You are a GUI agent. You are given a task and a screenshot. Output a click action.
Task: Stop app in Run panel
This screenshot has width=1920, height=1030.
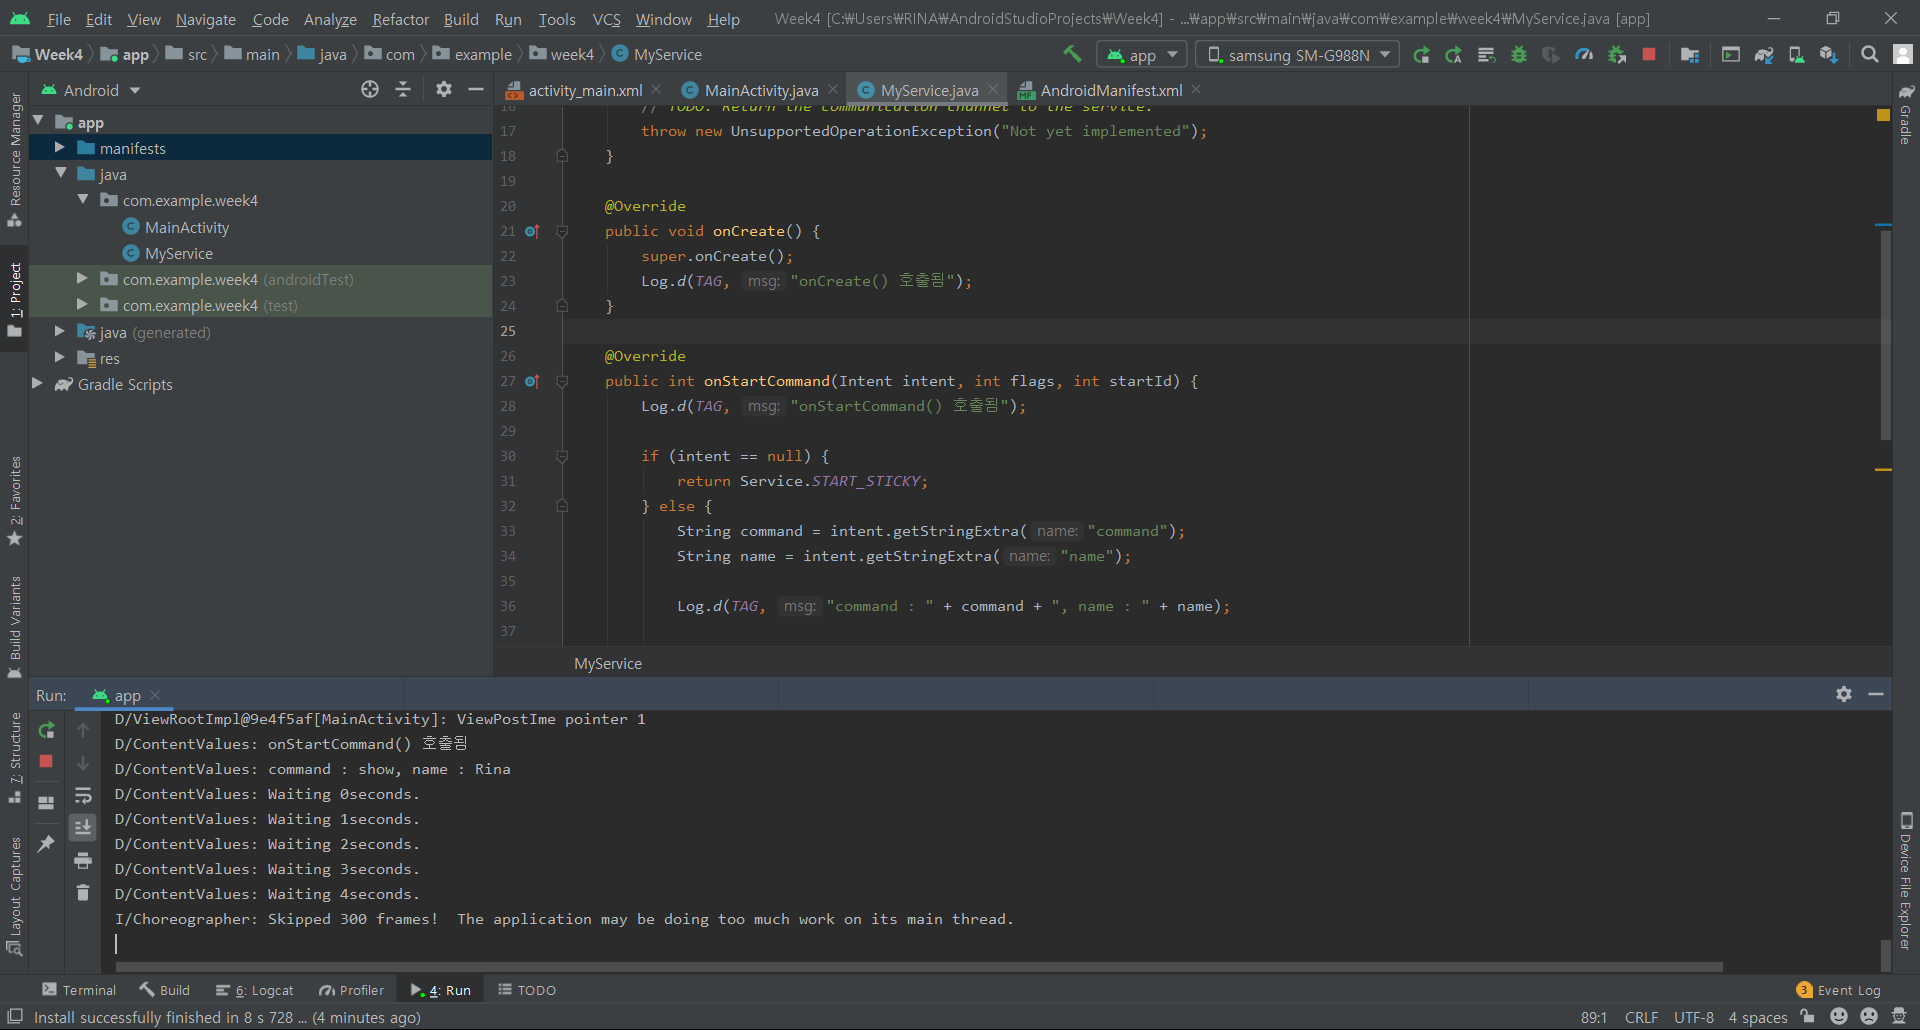tap(46, 762)
